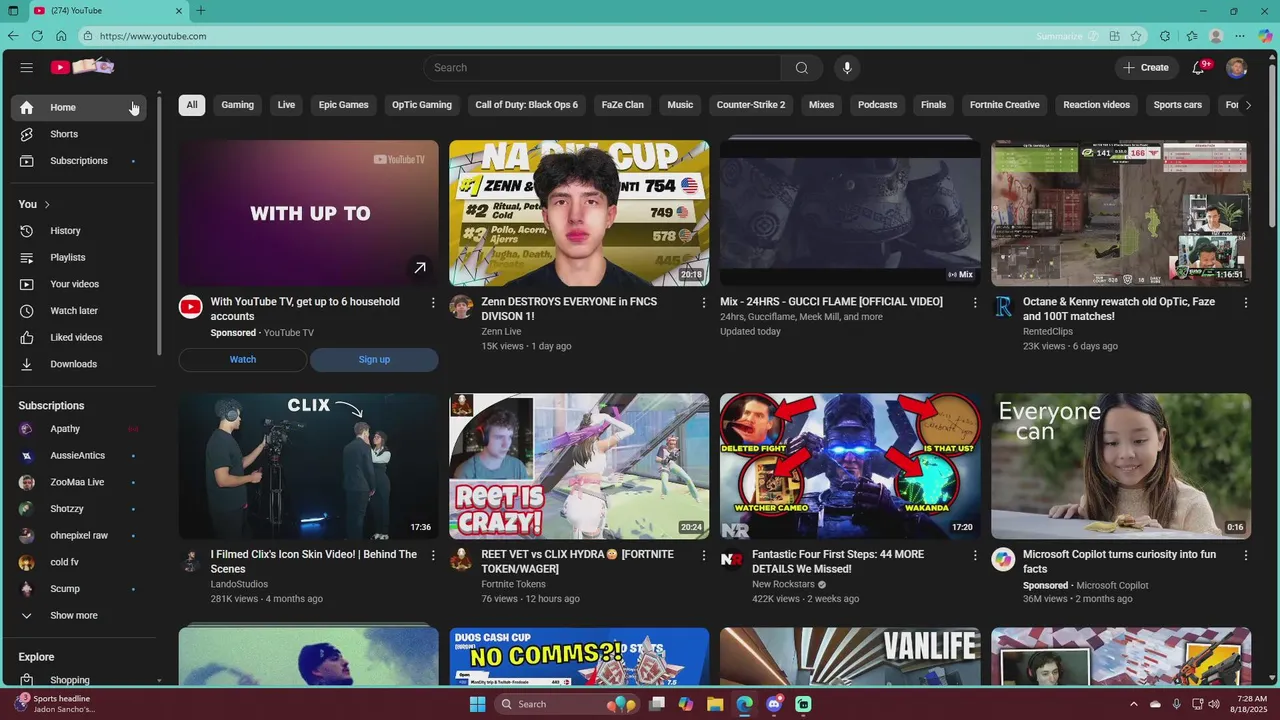Select the Call of Duty: Black Ops 6 chip
This screenshot has width=1280, height=720.
tap(527, 105)
